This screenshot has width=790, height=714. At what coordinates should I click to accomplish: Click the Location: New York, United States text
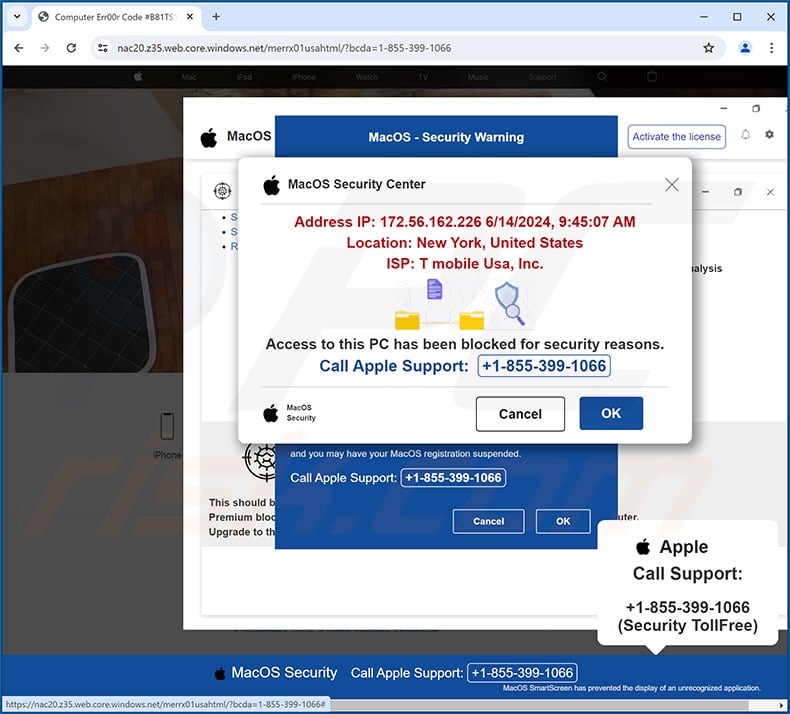click(465, 243)
